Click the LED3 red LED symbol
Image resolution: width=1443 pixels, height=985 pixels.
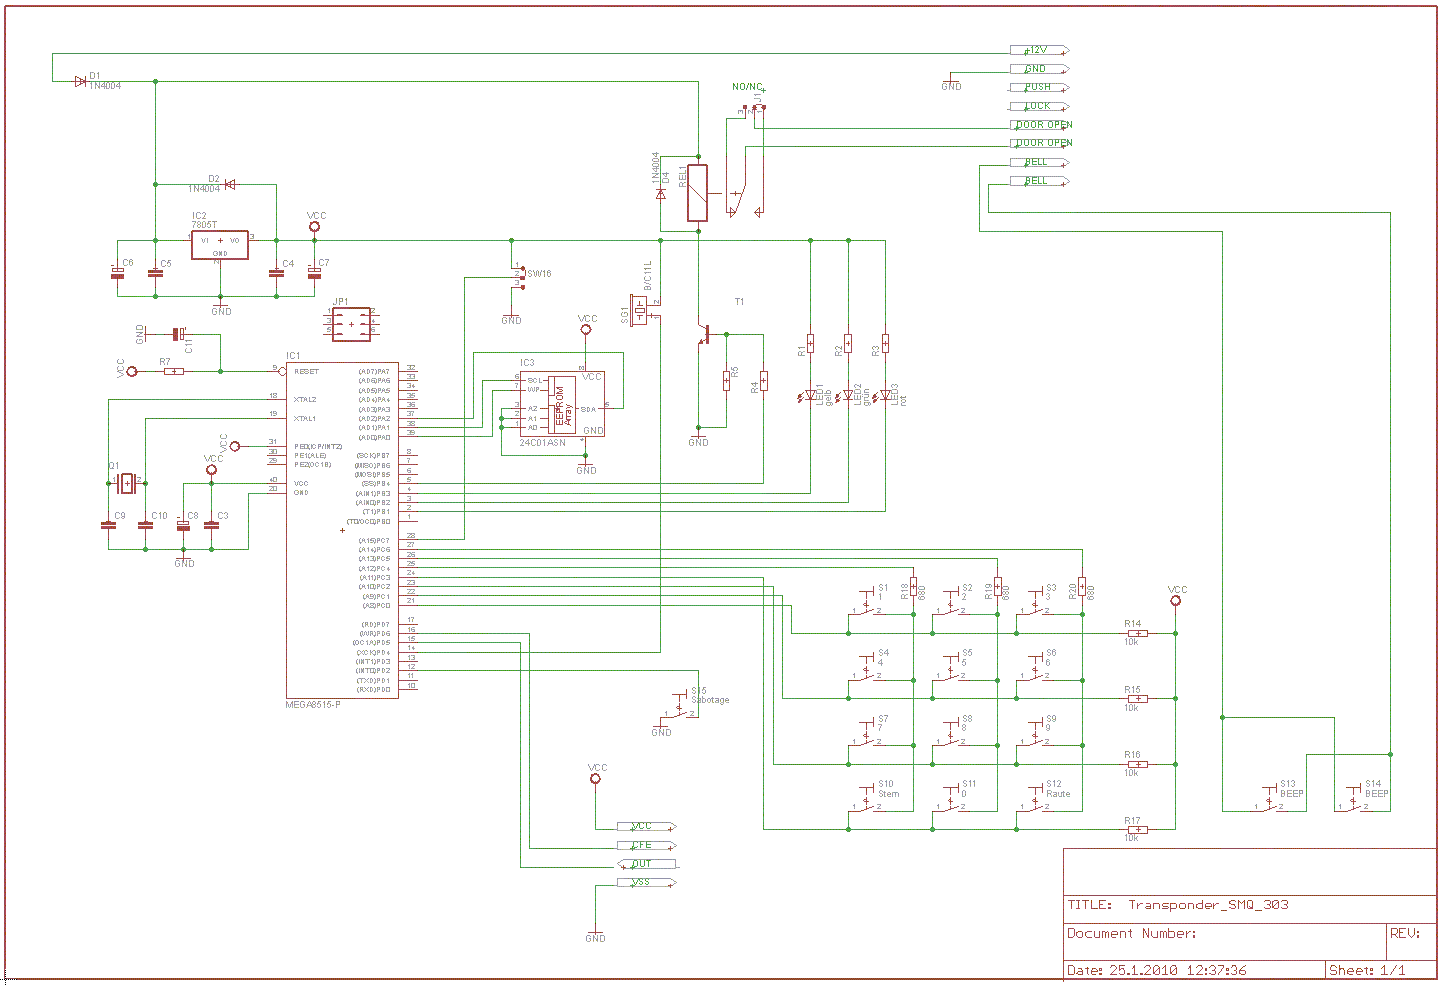point(884,396)
